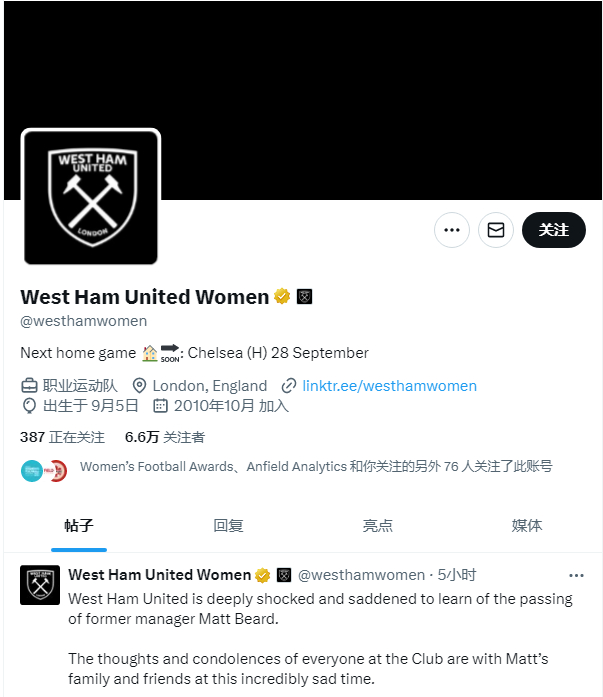Open the post's three-dot more menu

(576, 576)
